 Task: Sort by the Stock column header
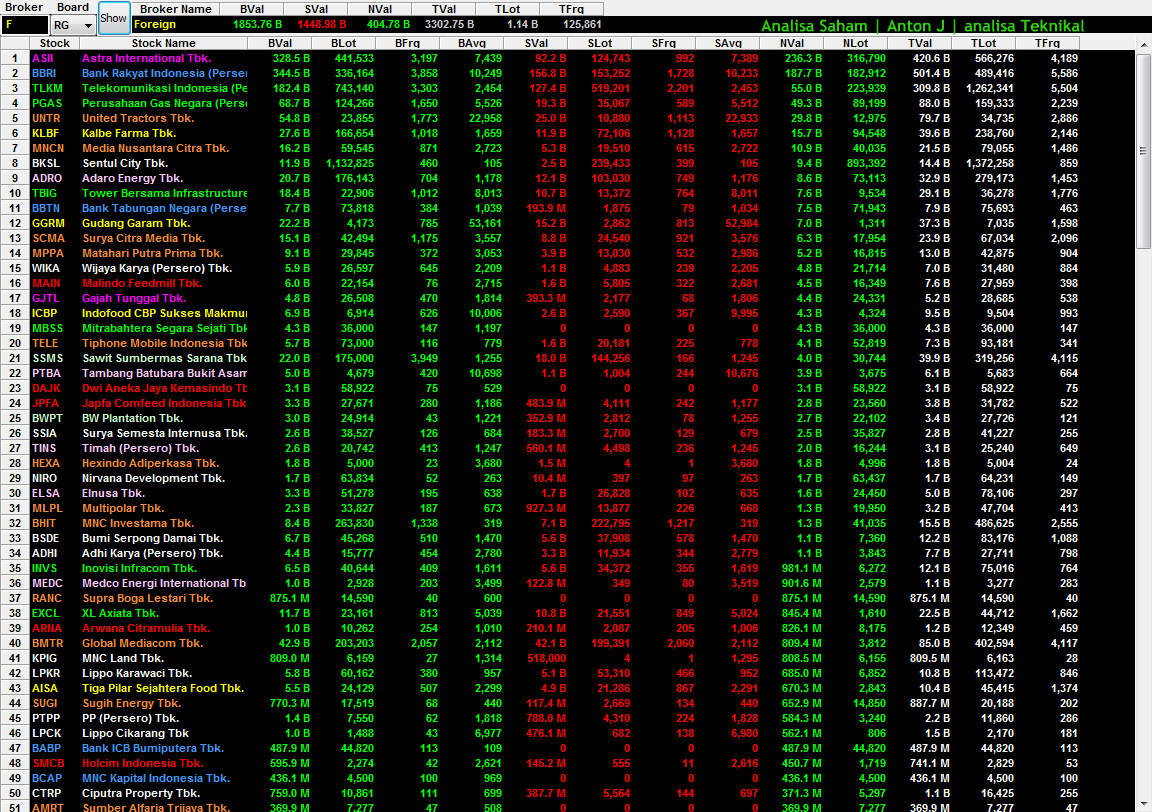(x=54, y=43)
